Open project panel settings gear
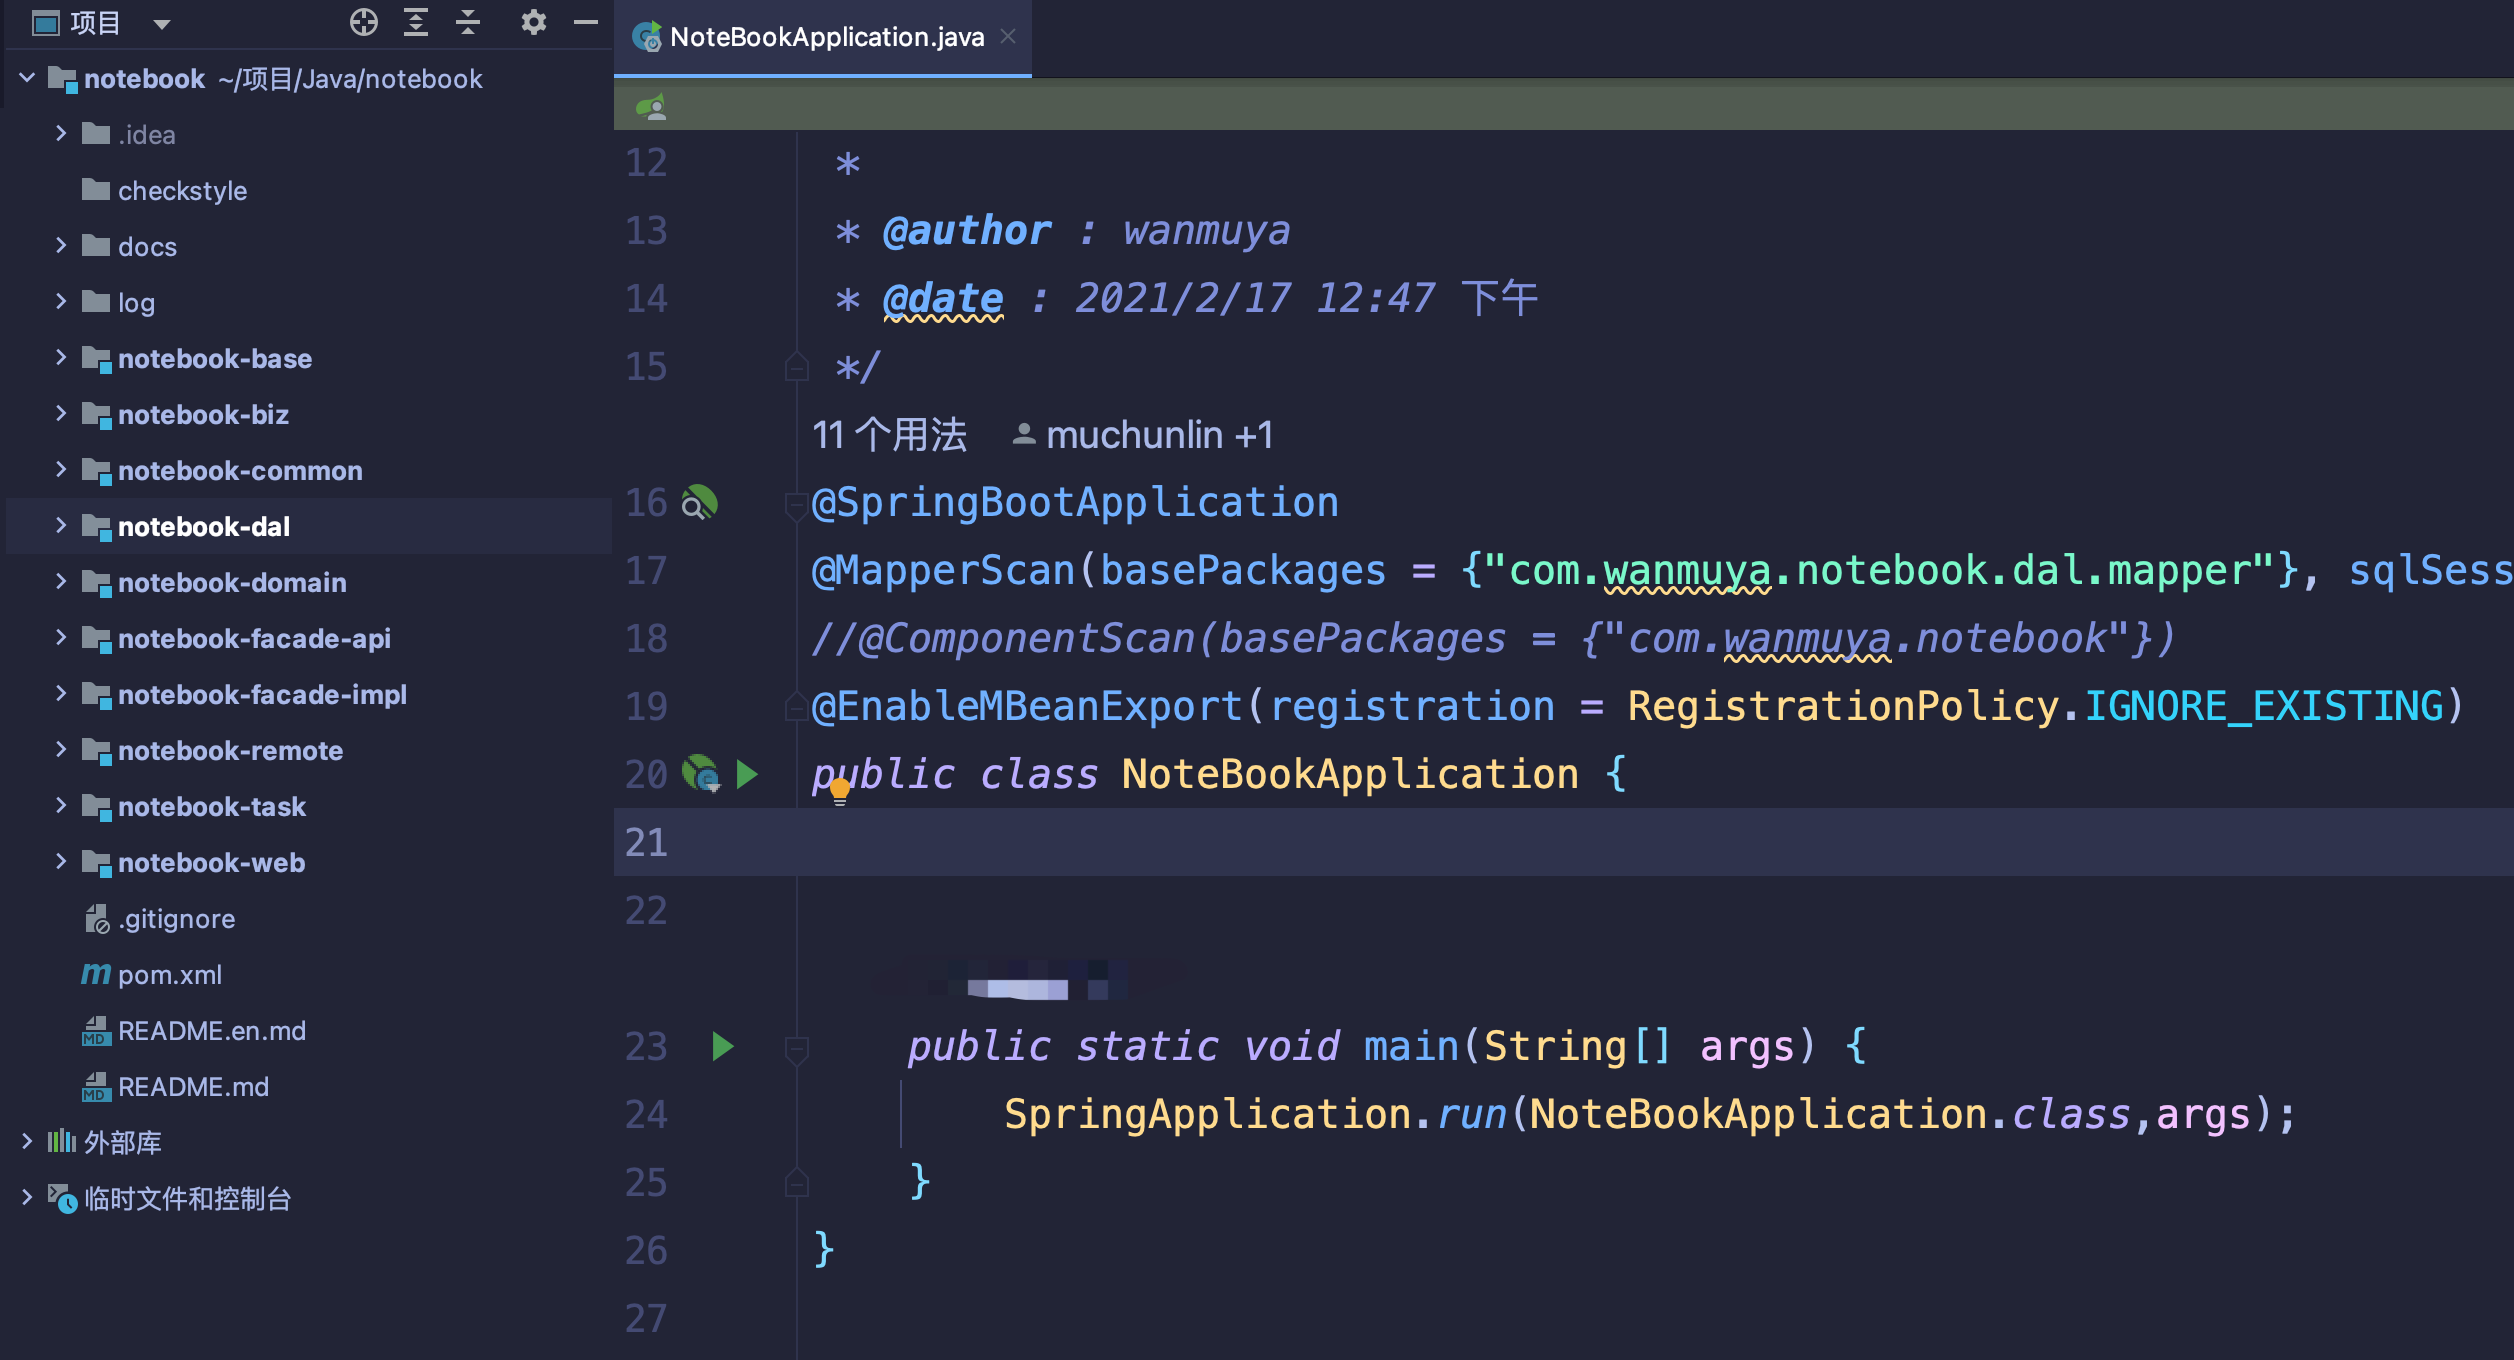 (x=534, y=22)
